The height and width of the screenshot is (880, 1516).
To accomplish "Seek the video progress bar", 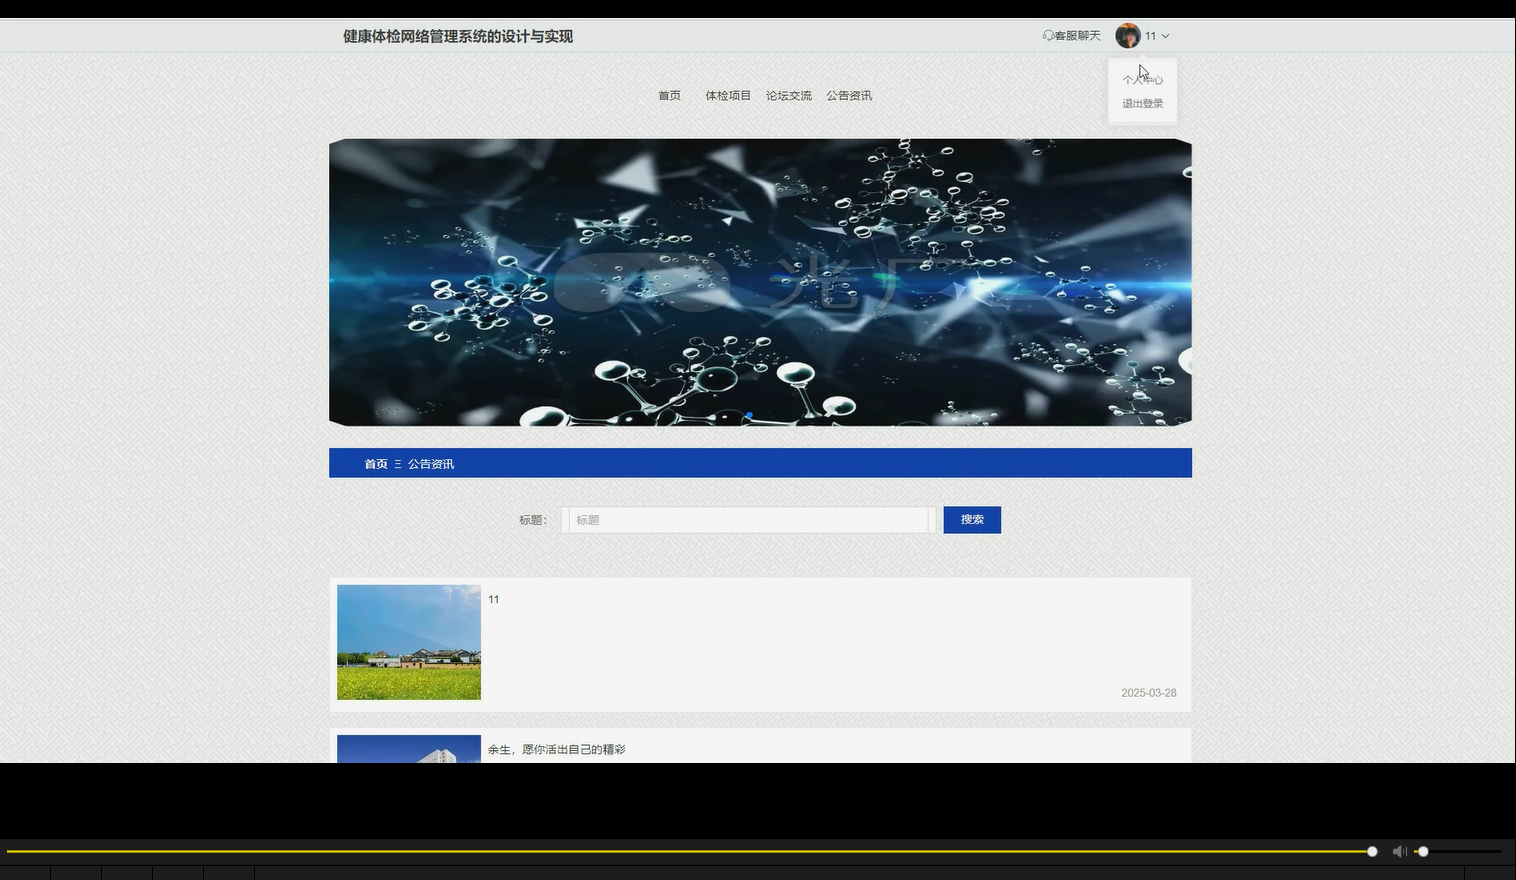I will pos(690,852).
